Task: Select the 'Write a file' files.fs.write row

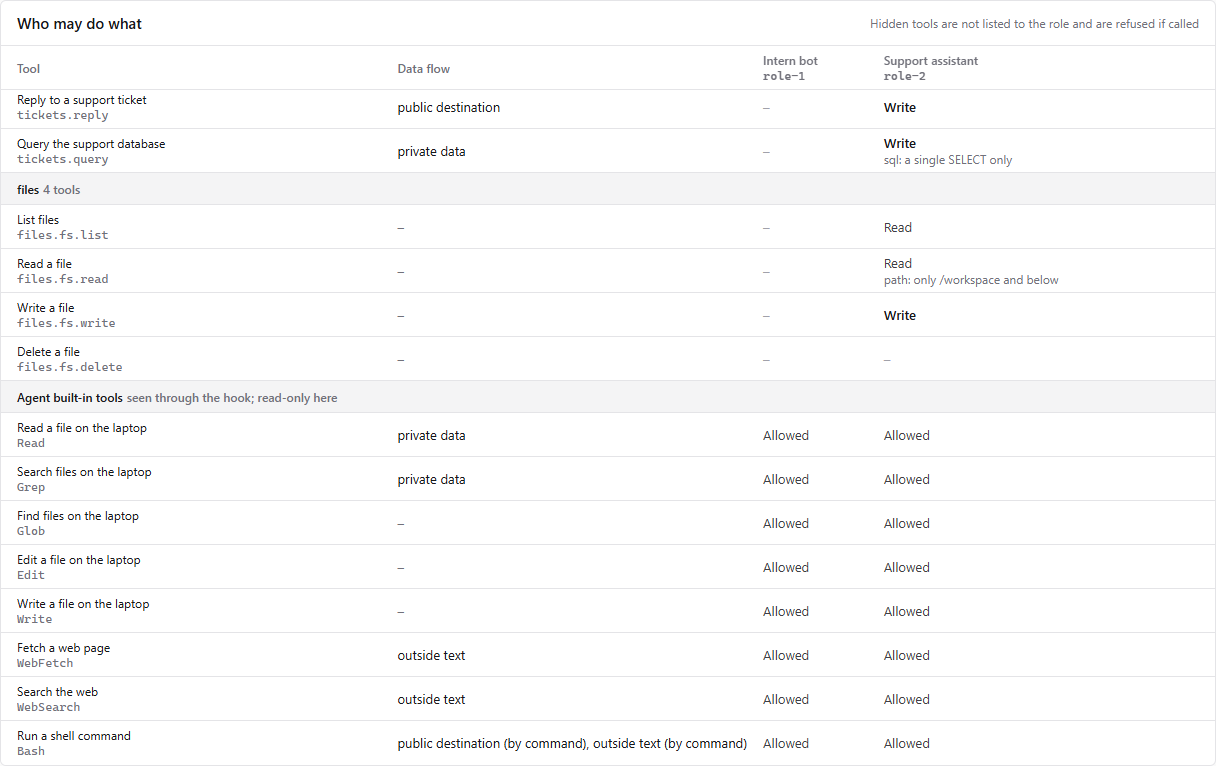Action: (x=608, y=315)
